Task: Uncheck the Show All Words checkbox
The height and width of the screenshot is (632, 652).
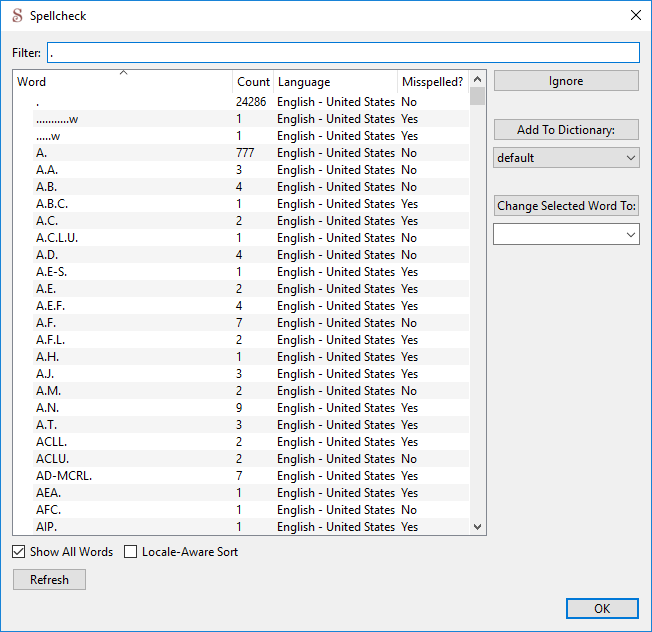Action: click(19, 552)
